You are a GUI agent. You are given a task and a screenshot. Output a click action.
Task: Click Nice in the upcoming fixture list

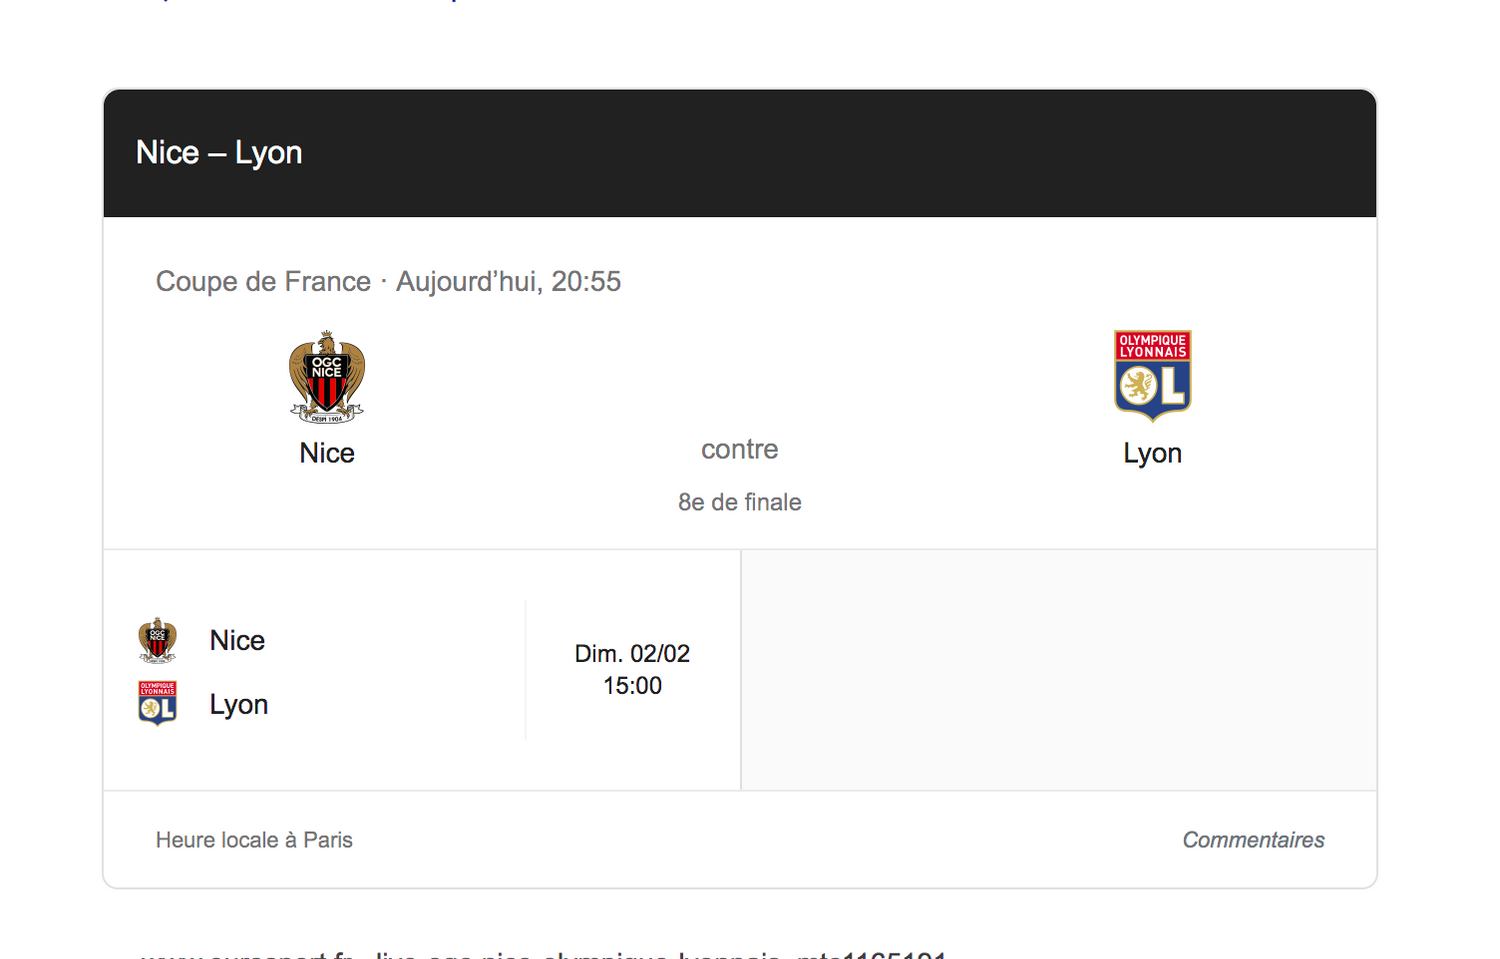(x=237, y=640)
